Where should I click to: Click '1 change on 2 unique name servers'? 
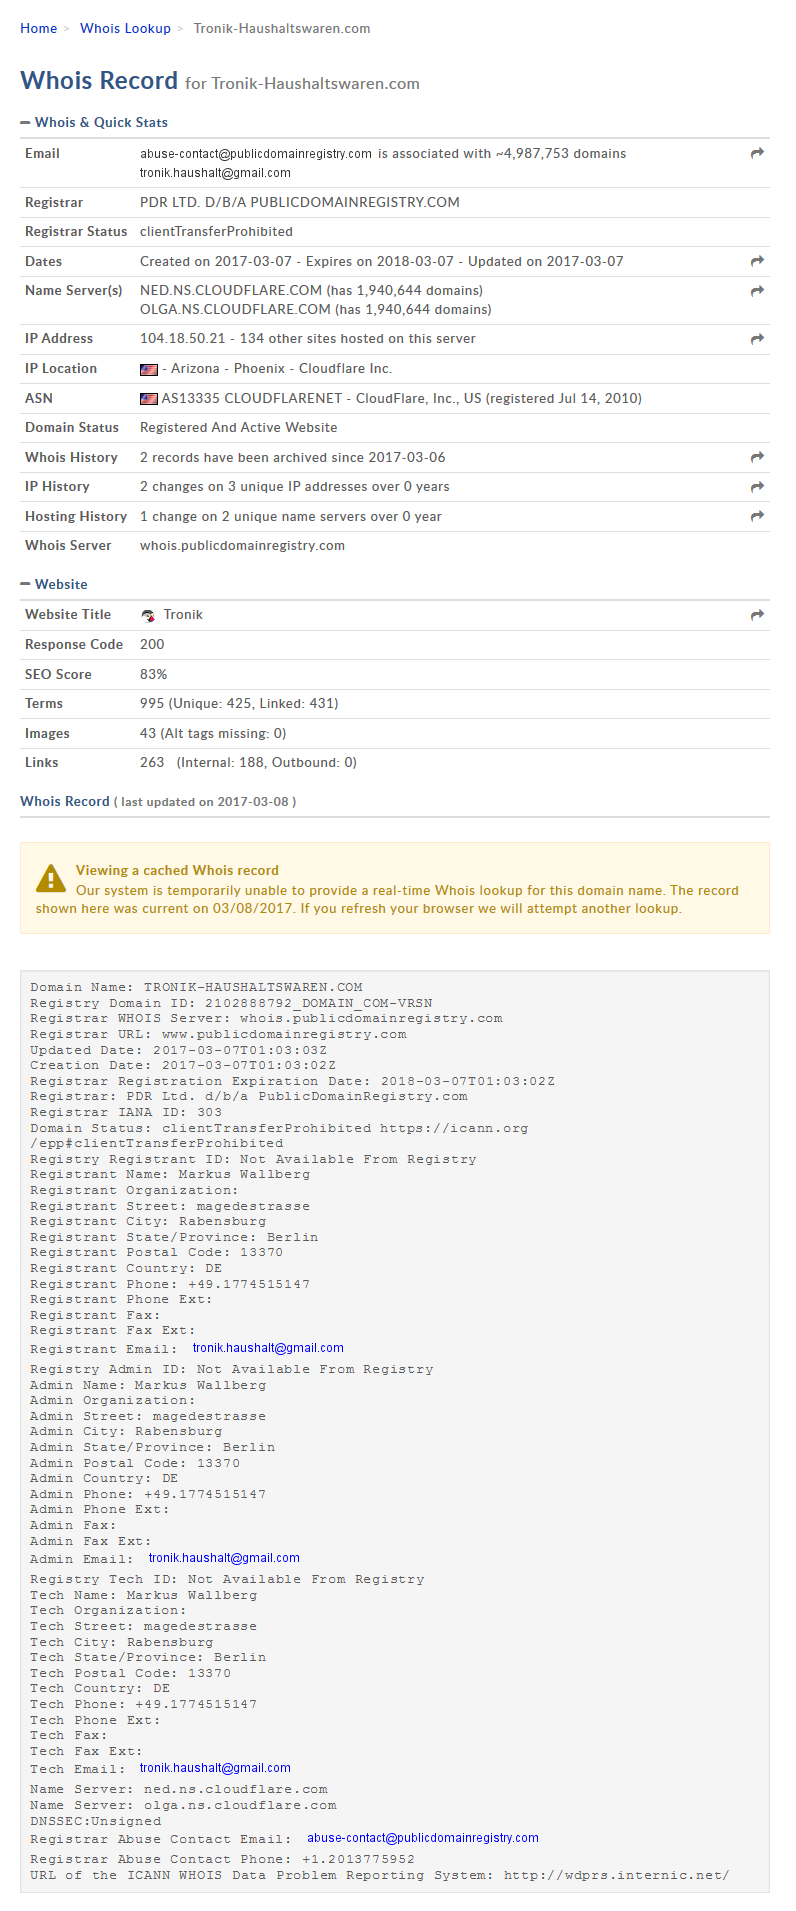[x=290, y=516]
